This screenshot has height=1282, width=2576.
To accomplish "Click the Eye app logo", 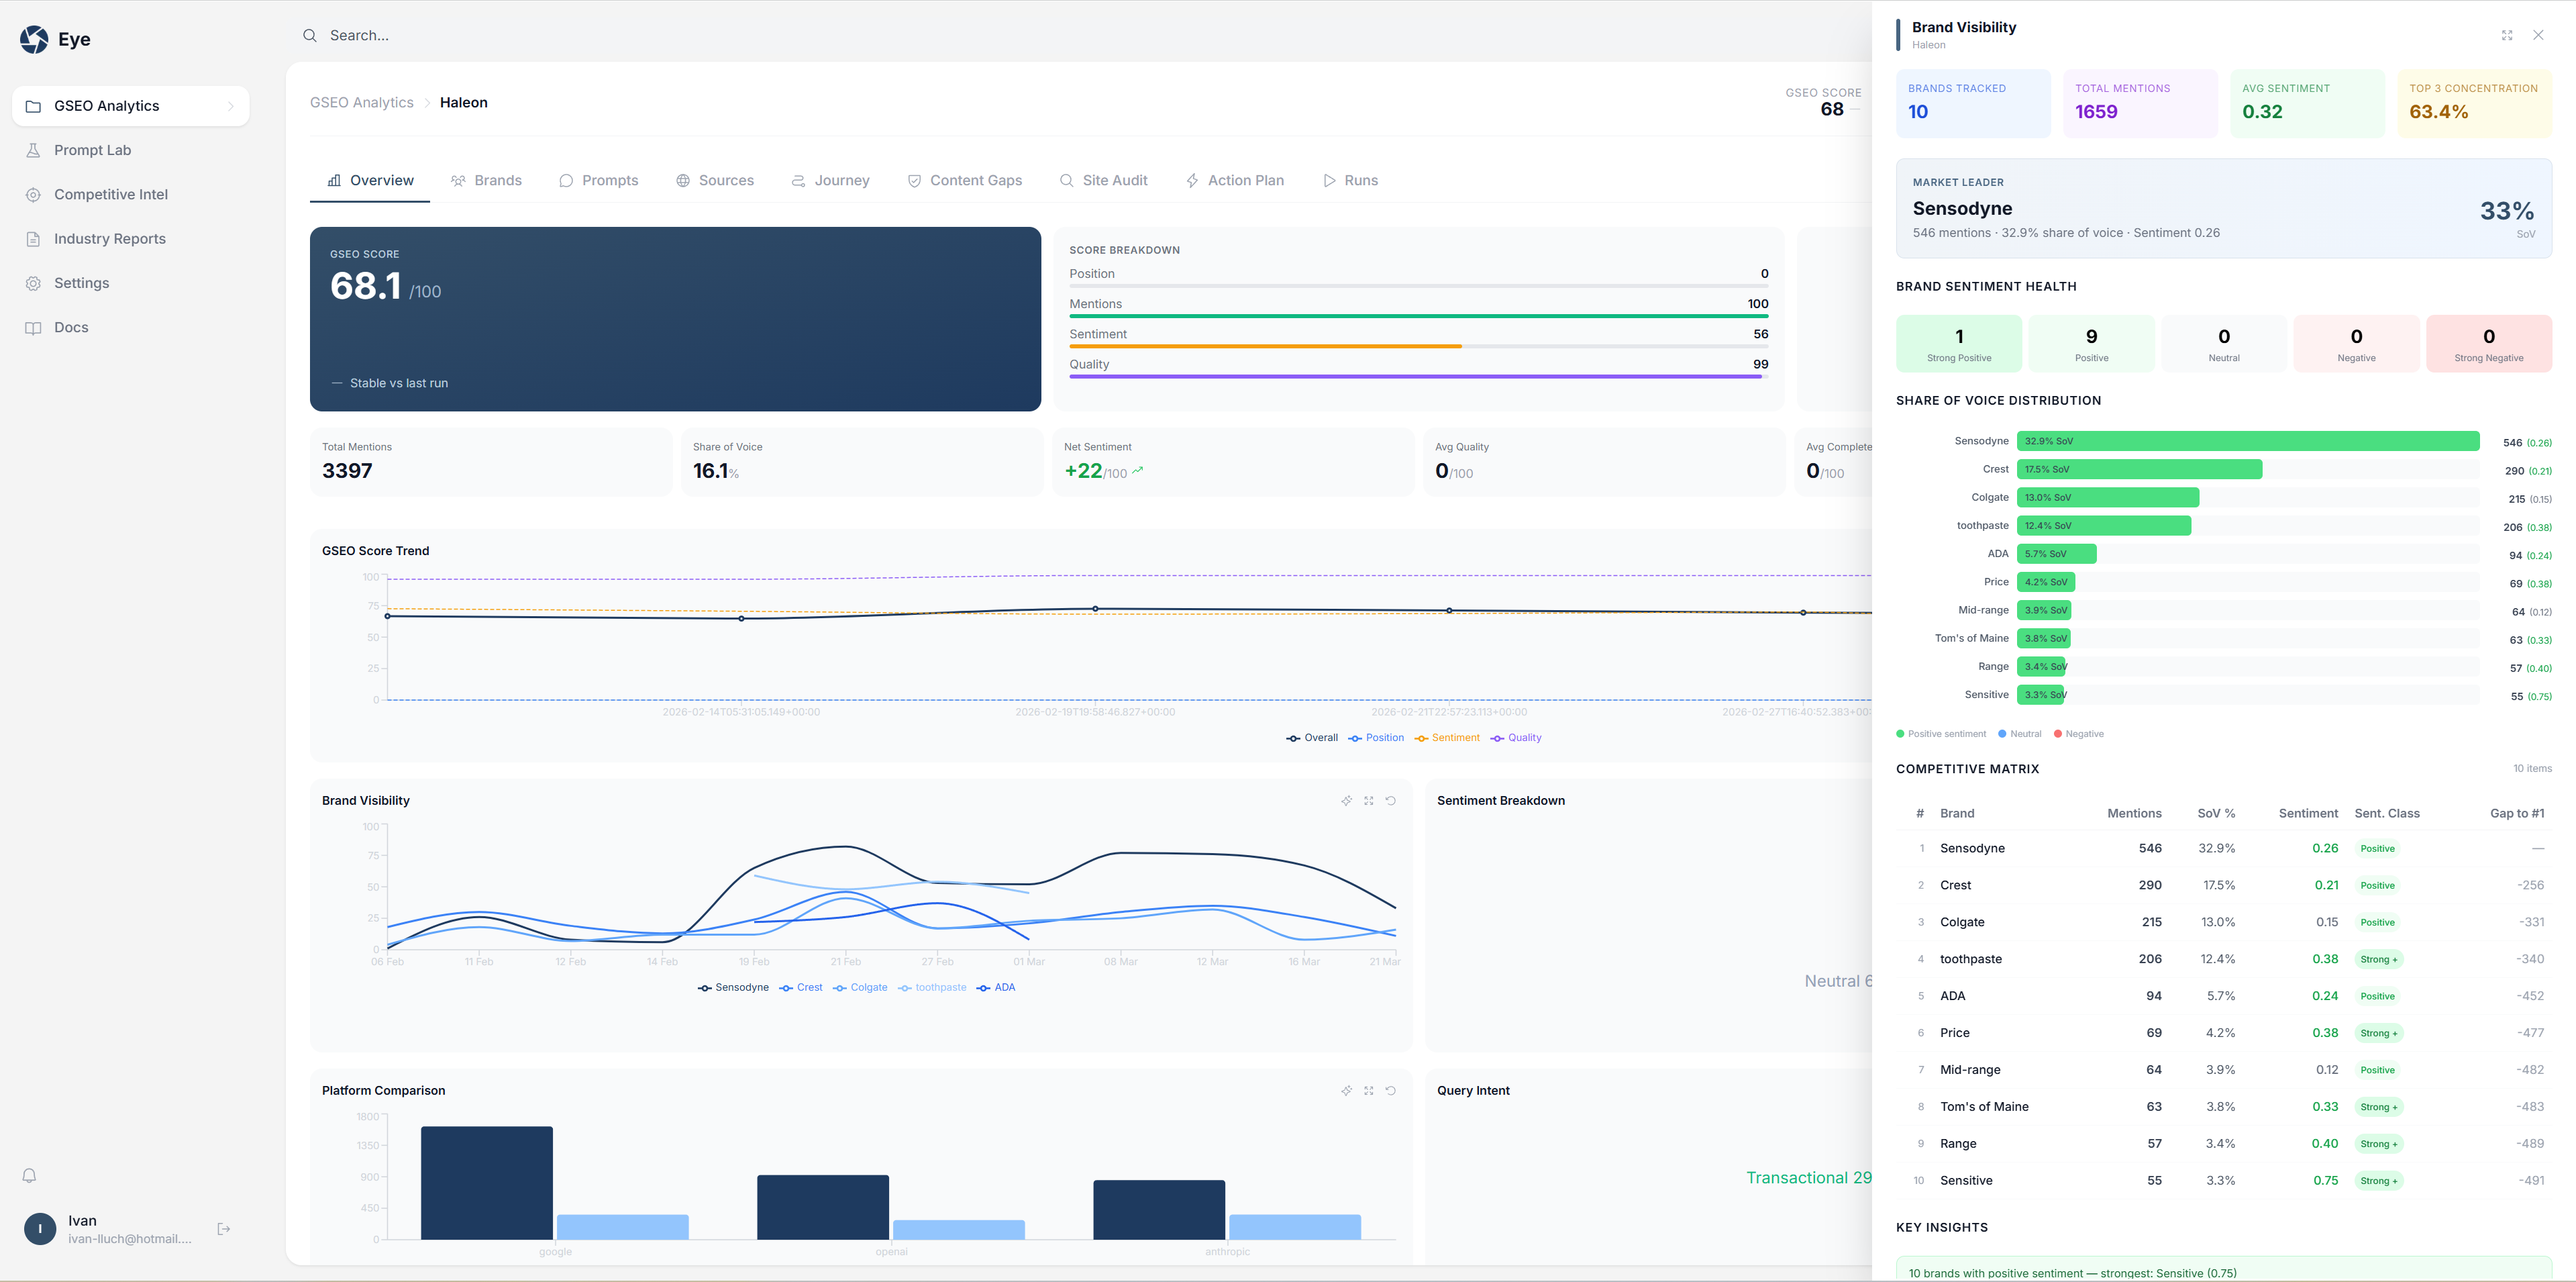I will pos(34,39).
